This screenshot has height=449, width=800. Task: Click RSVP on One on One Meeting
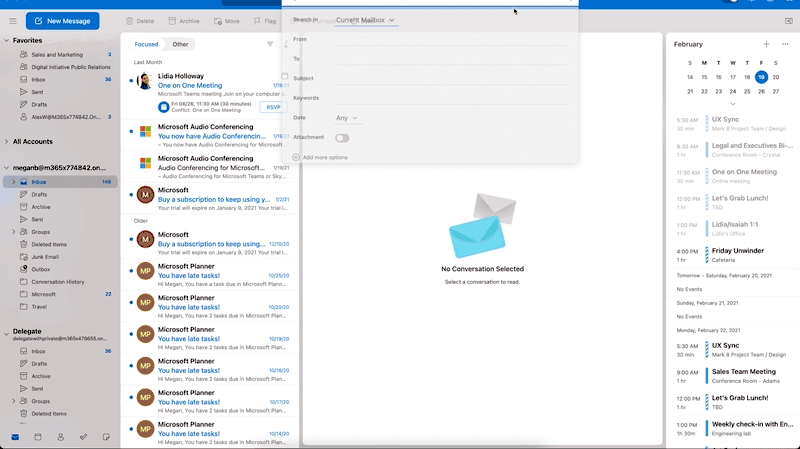point(273,107)
